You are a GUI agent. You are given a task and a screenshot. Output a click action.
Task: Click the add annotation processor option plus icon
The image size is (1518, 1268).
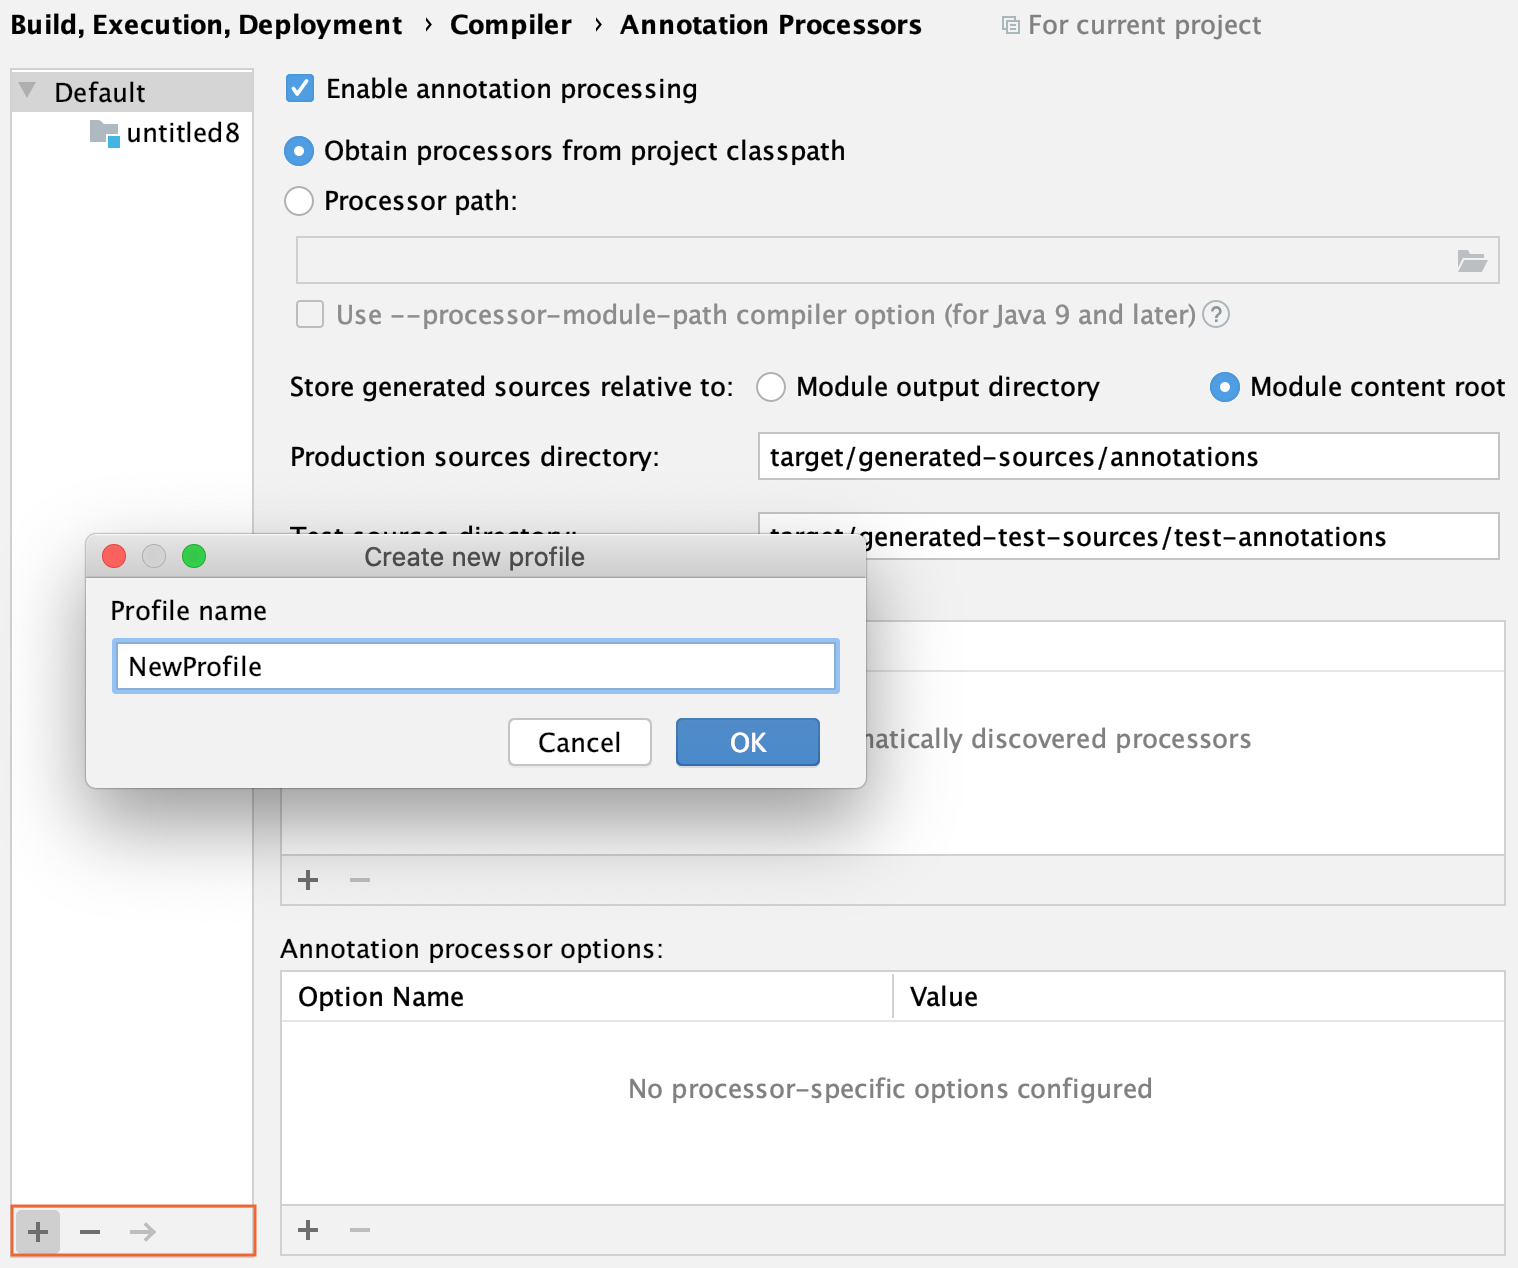(x=307, y=1231)
